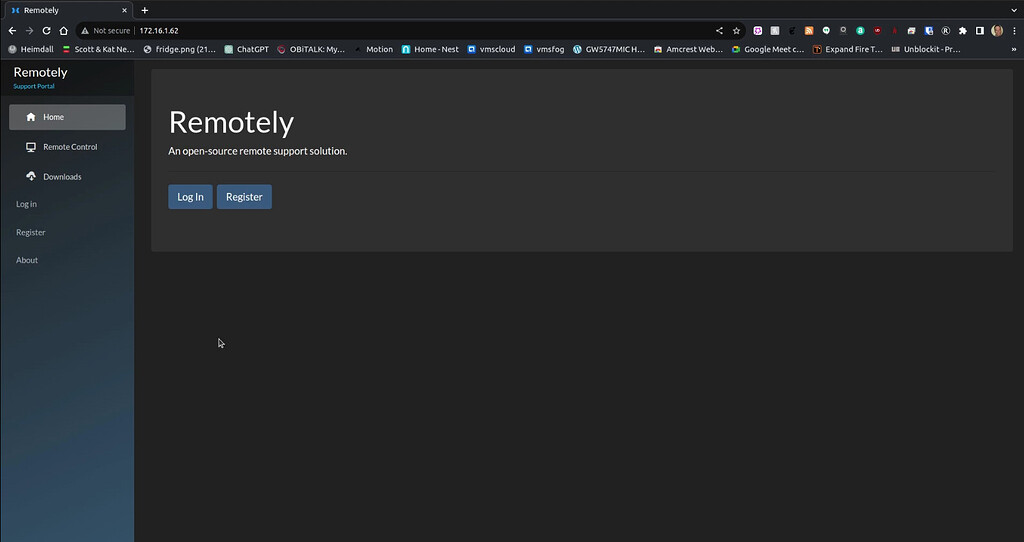Open the Home - Nest bookmark
This screenshot has height=542, width=1024.
tap(430, 49)
